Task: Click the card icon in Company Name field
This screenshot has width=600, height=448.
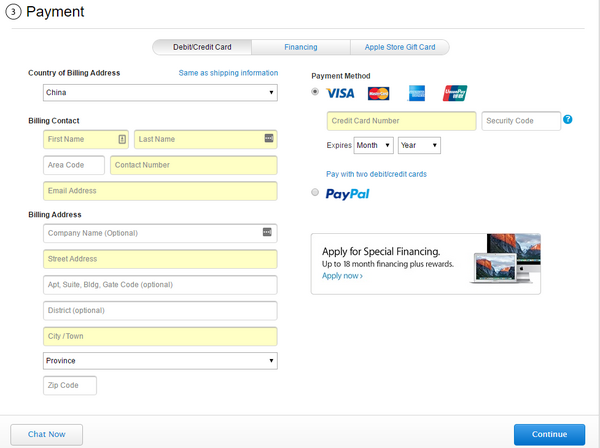Action: [x=267, y=231]
